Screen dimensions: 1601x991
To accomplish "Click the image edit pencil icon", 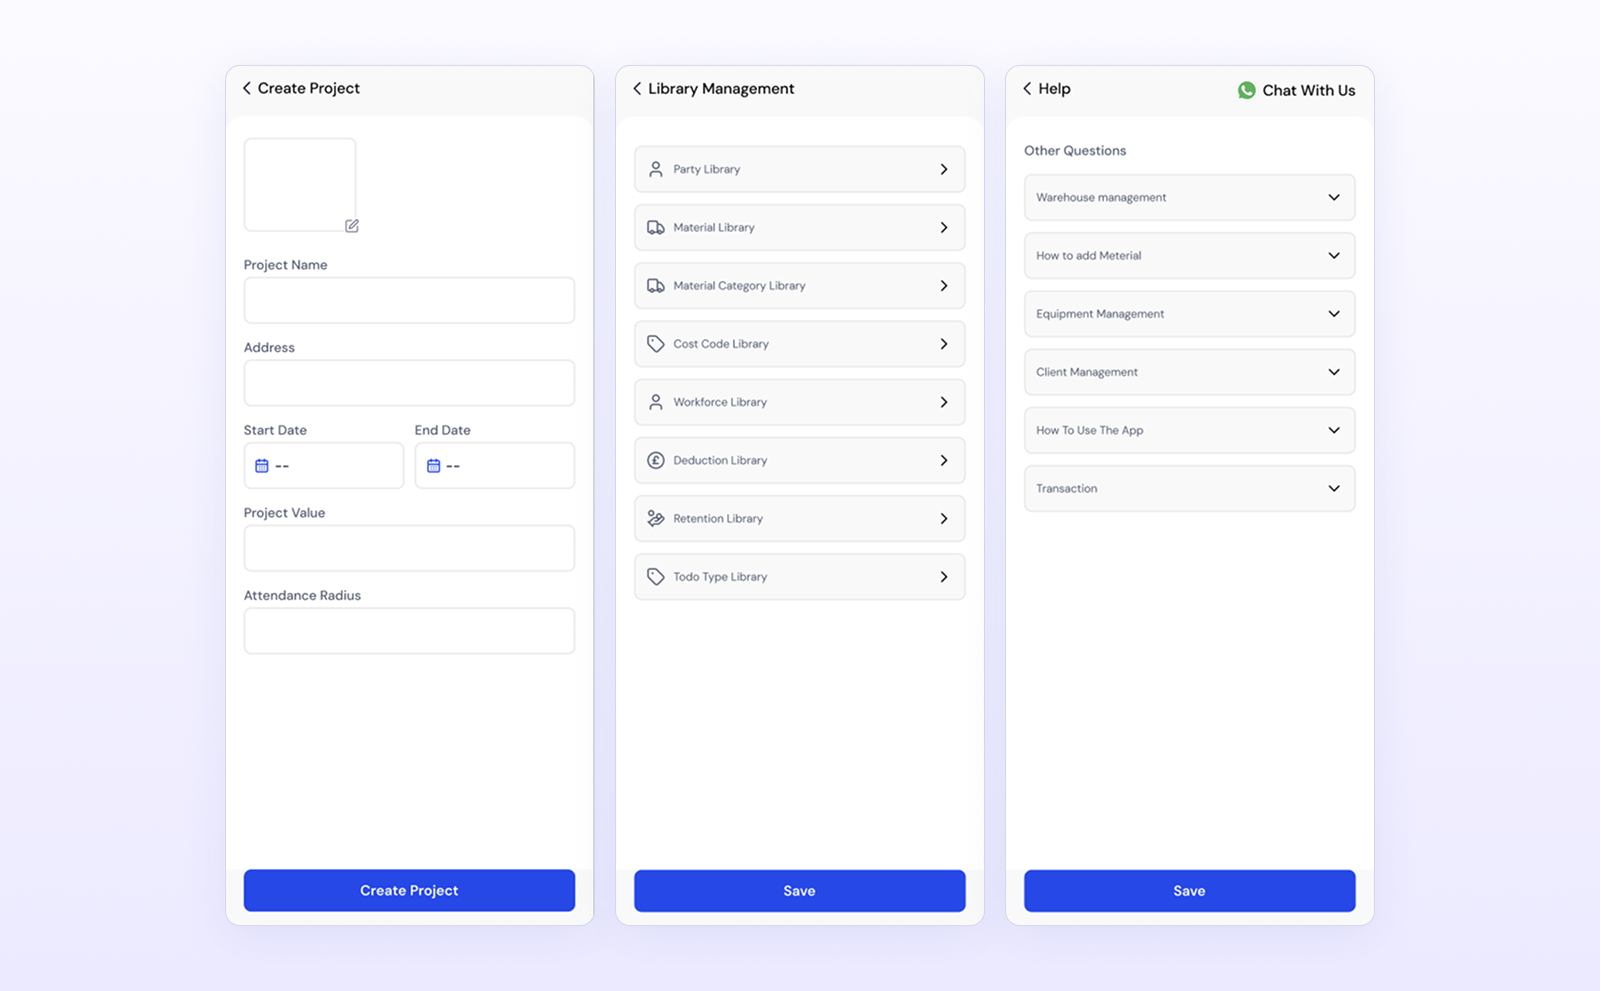I will point(351,226).
